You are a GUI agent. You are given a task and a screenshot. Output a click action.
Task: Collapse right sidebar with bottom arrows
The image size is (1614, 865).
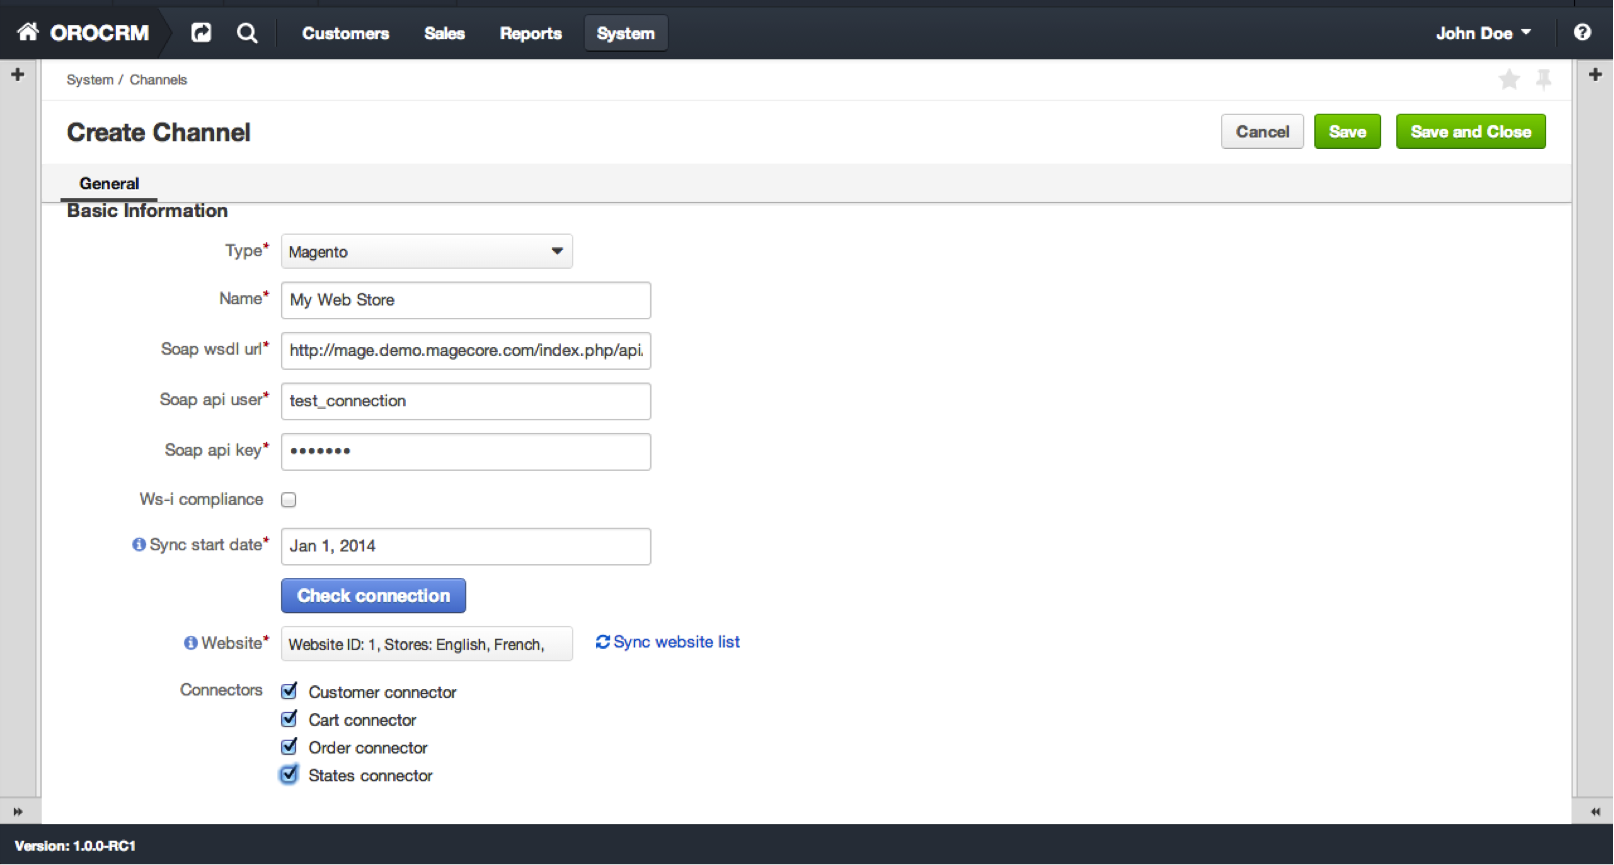pos(1595,811)
